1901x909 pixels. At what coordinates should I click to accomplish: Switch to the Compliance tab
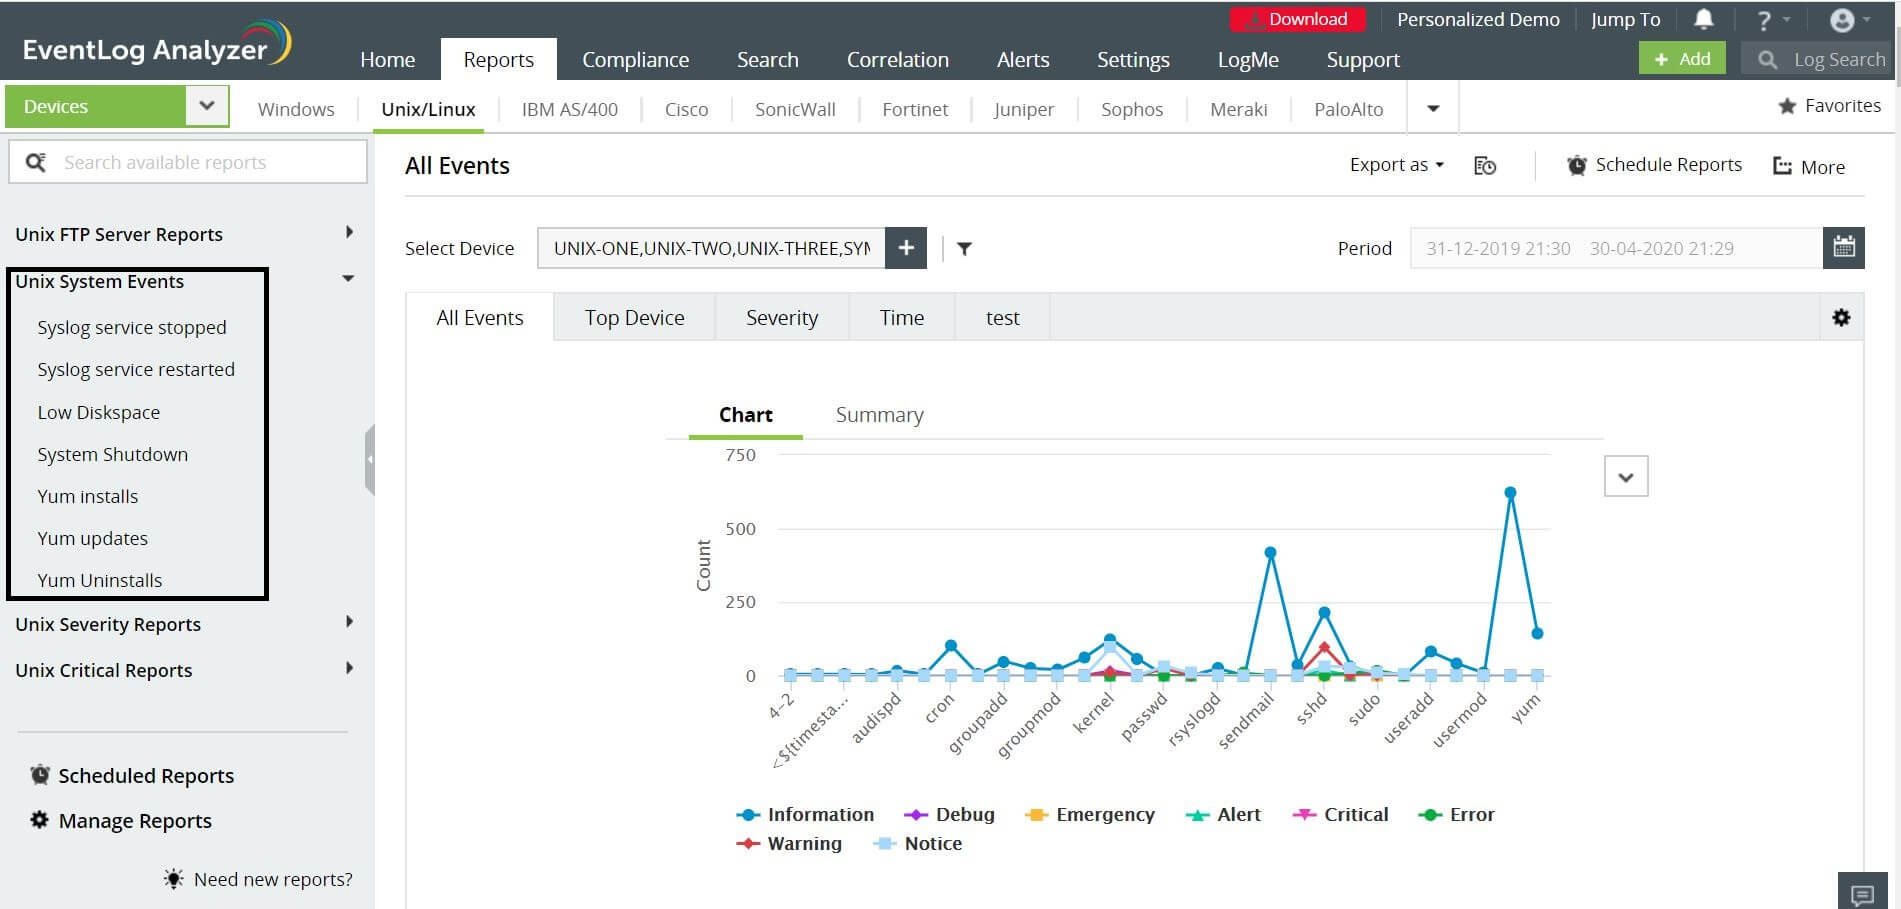(635, 60)
